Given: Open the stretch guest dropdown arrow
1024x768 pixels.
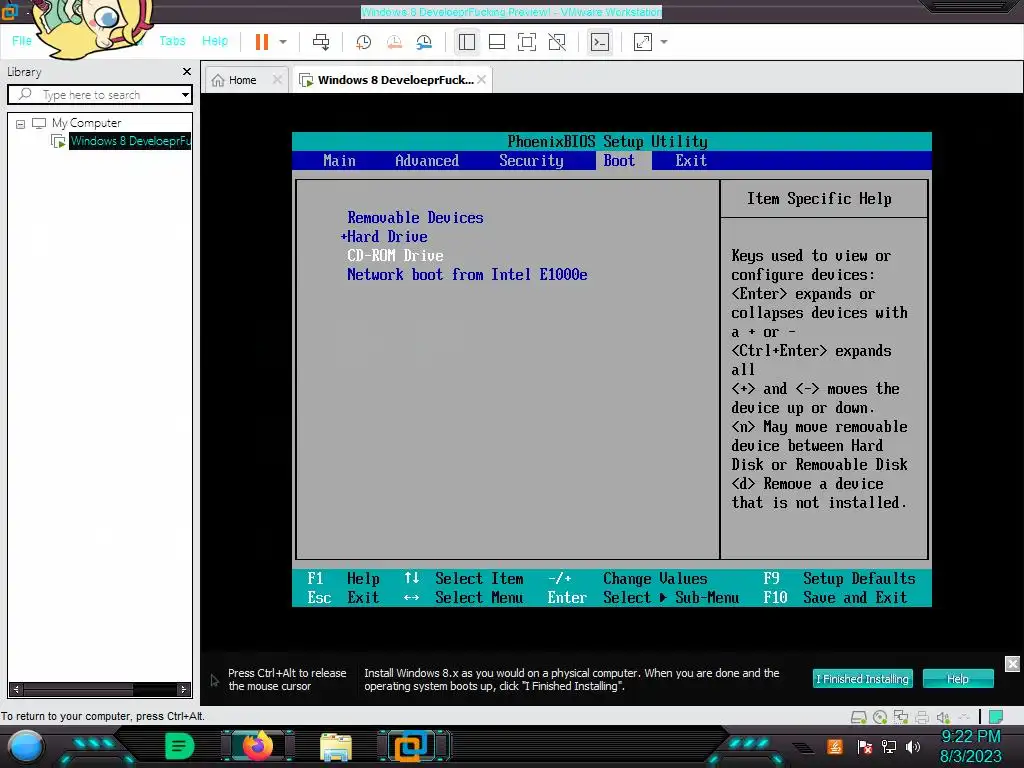Looking at the screenshot, I should click(x=664, y=42).
